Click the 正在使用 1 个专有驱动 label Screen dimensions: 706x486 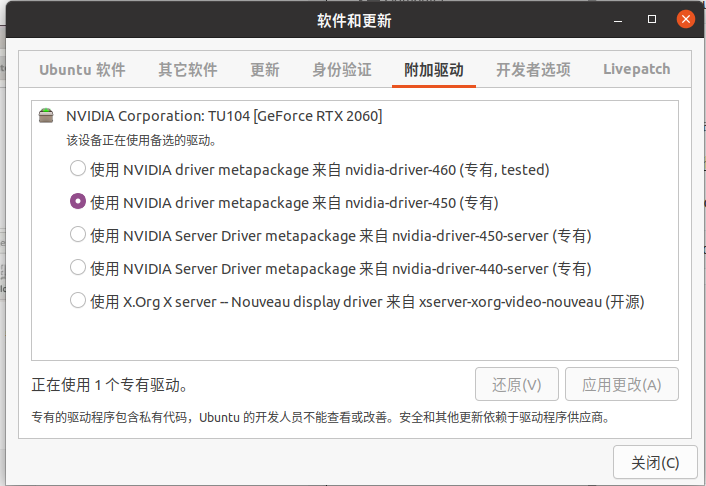pyautogui.click(x=110, y=385)
